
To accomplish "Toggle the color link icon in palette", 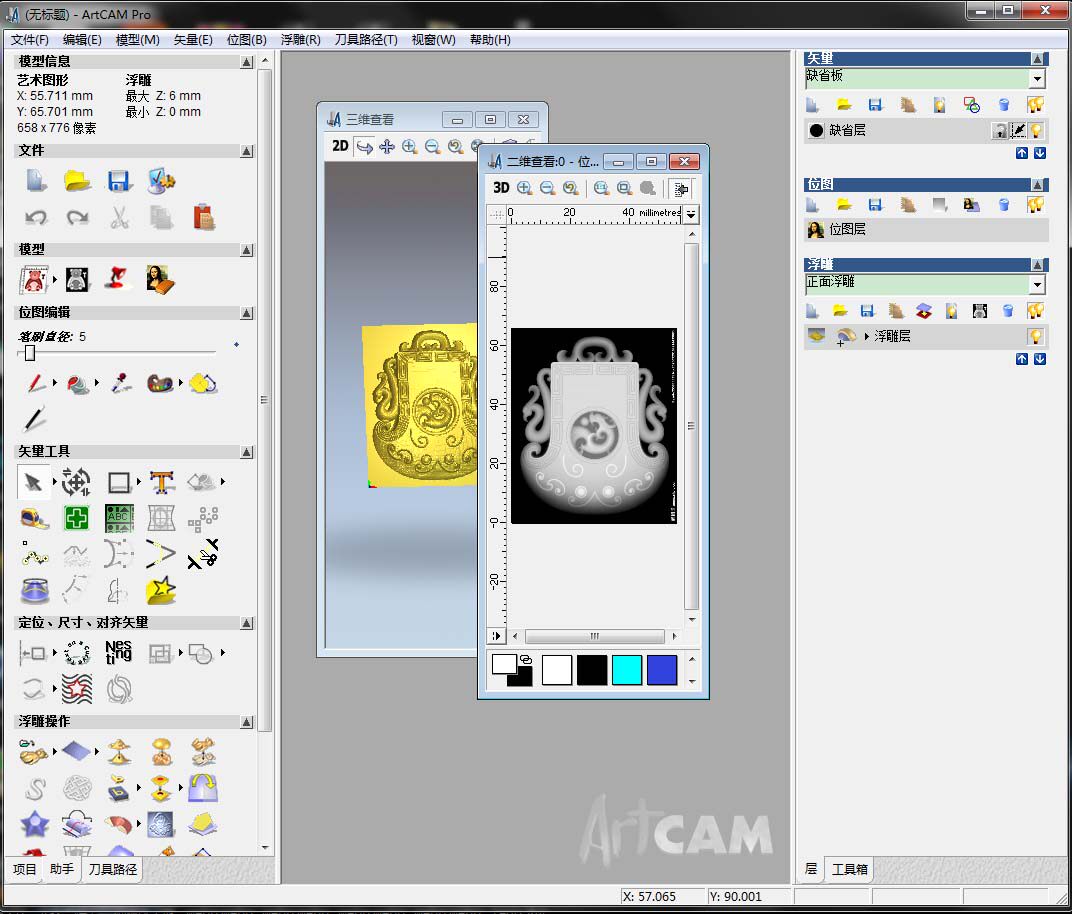I will [x=525, y=659].
